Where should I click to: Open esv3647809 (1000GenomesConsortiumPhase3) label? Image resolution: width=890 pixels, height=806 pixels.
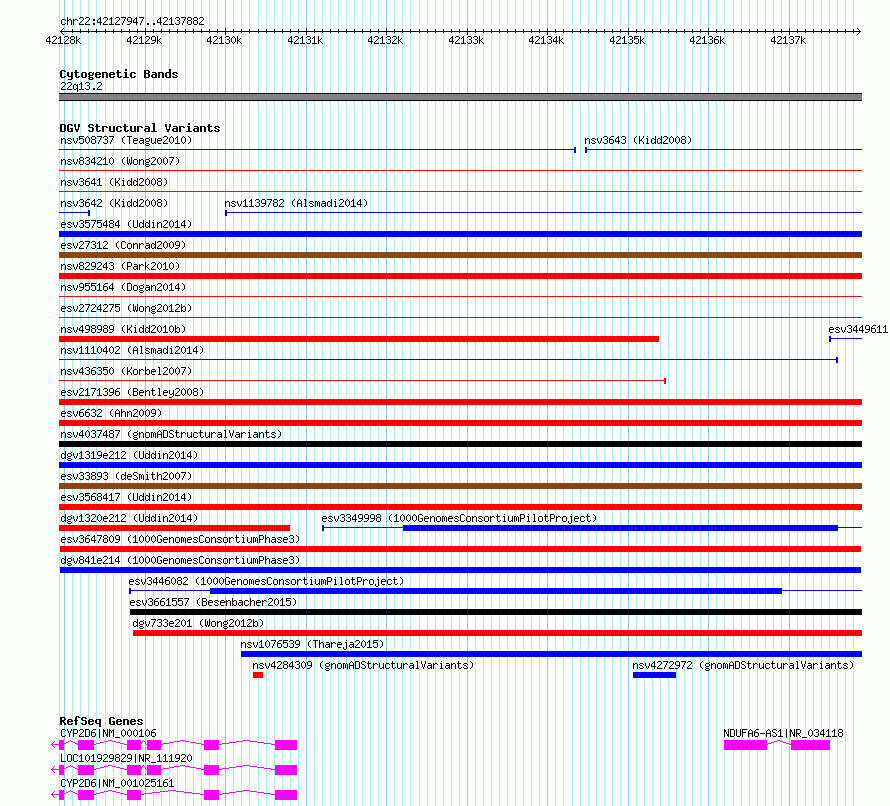[180, 539]
